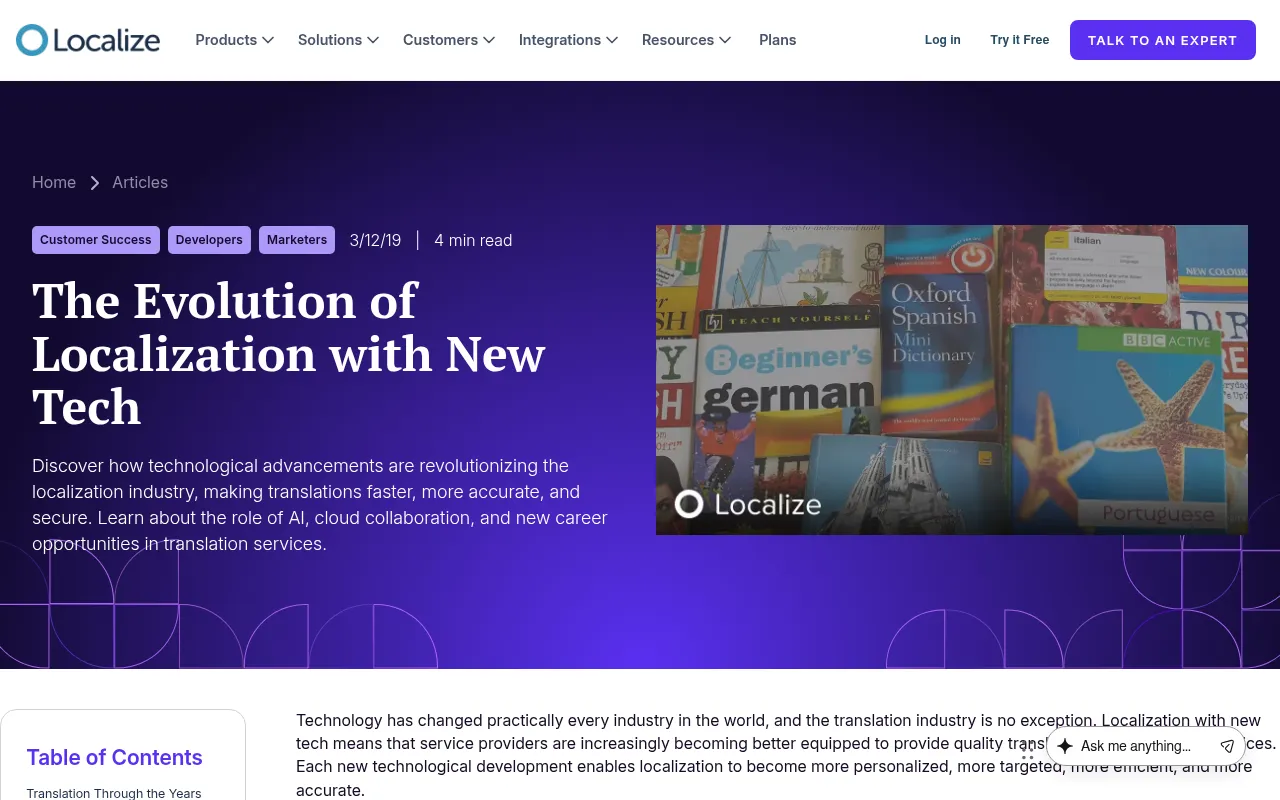Click the Ask me anything input field
The height and width of the screenshot is (800, 1280).
[x=1145, y=746]
